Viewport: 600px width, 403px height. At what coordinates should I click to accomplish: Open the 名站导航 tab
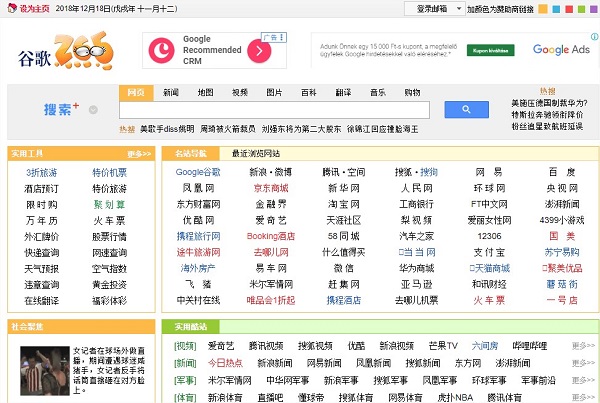191,153
